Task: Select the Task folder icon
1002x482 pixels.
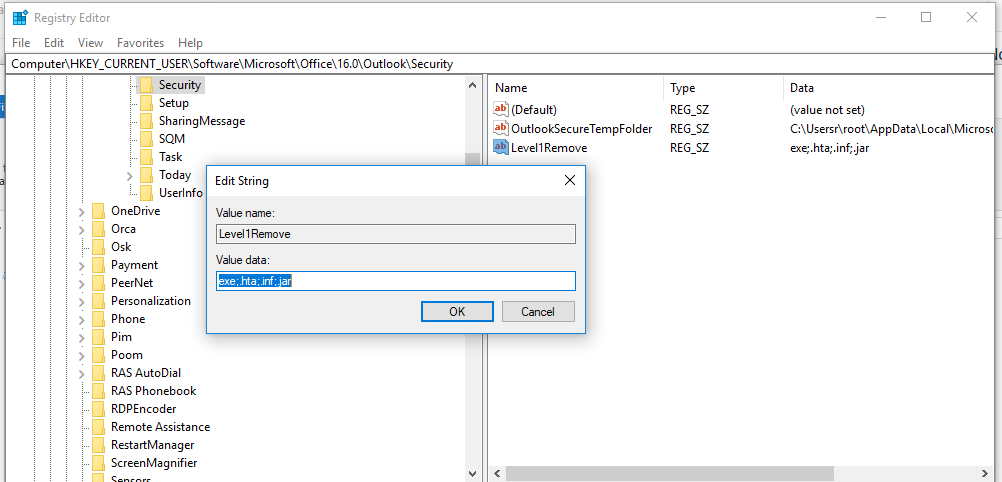Action: [x=146, y=157]
